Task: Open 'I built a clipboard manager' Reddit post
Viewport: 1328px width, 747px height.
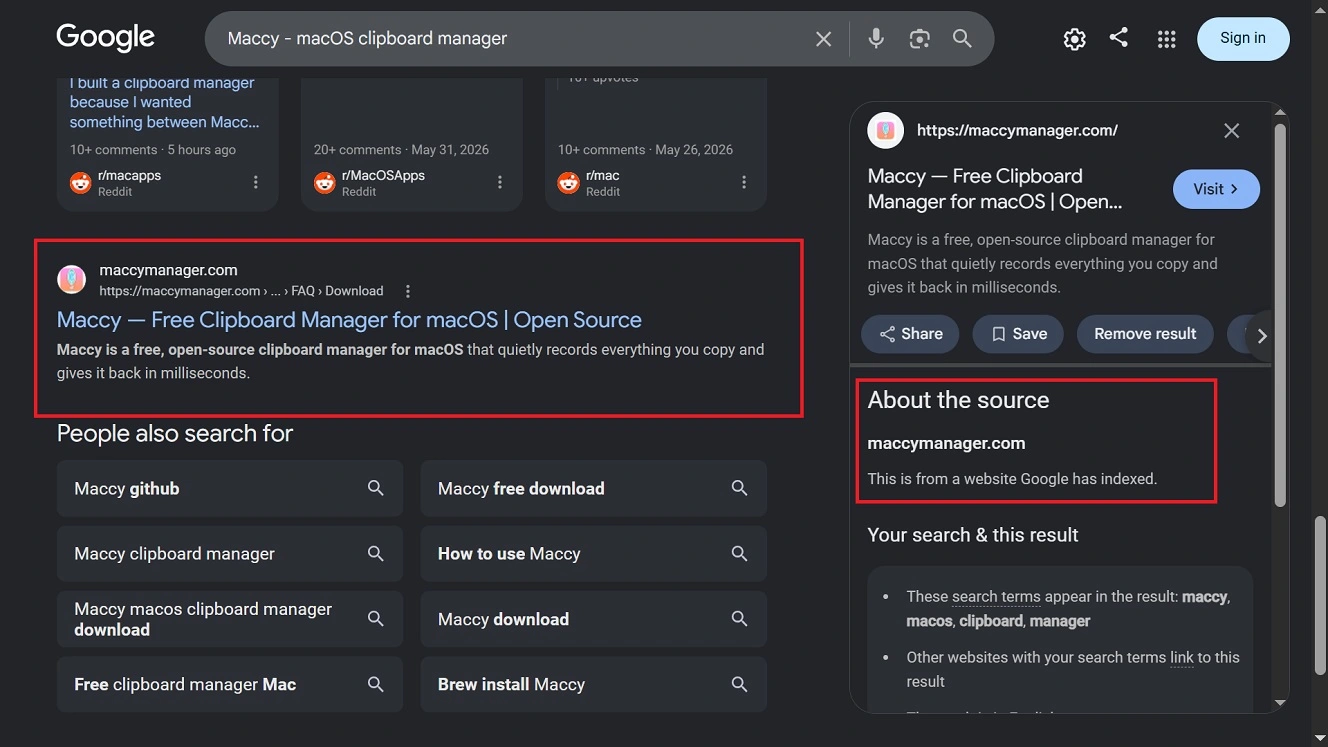Action: point(164,102)
